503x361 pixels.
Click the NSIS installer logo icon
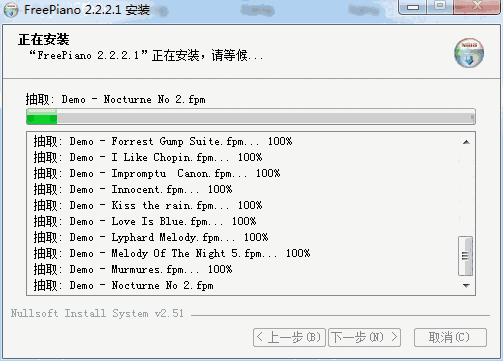pyautogui.click(x=469, y=53)
